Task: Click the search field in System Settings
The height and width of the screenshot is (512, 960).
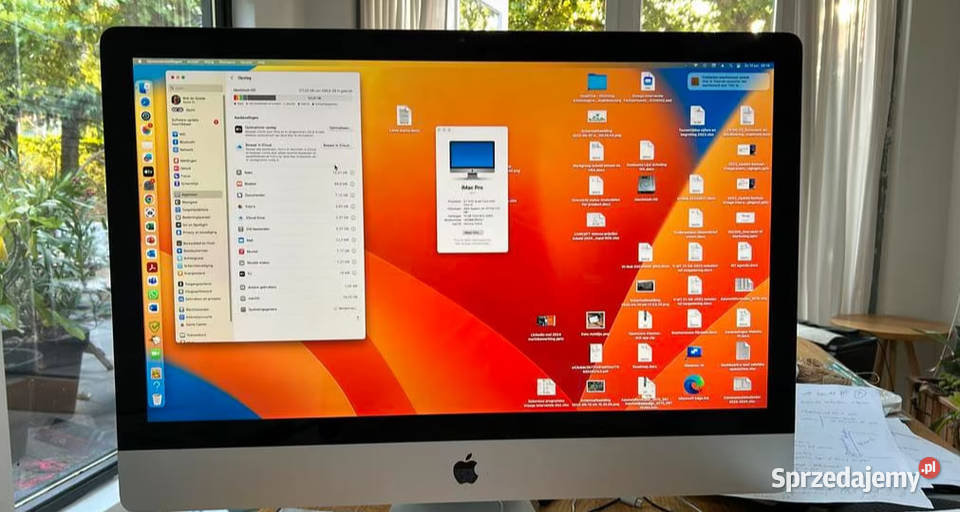Action: click(x=197, y=88)
